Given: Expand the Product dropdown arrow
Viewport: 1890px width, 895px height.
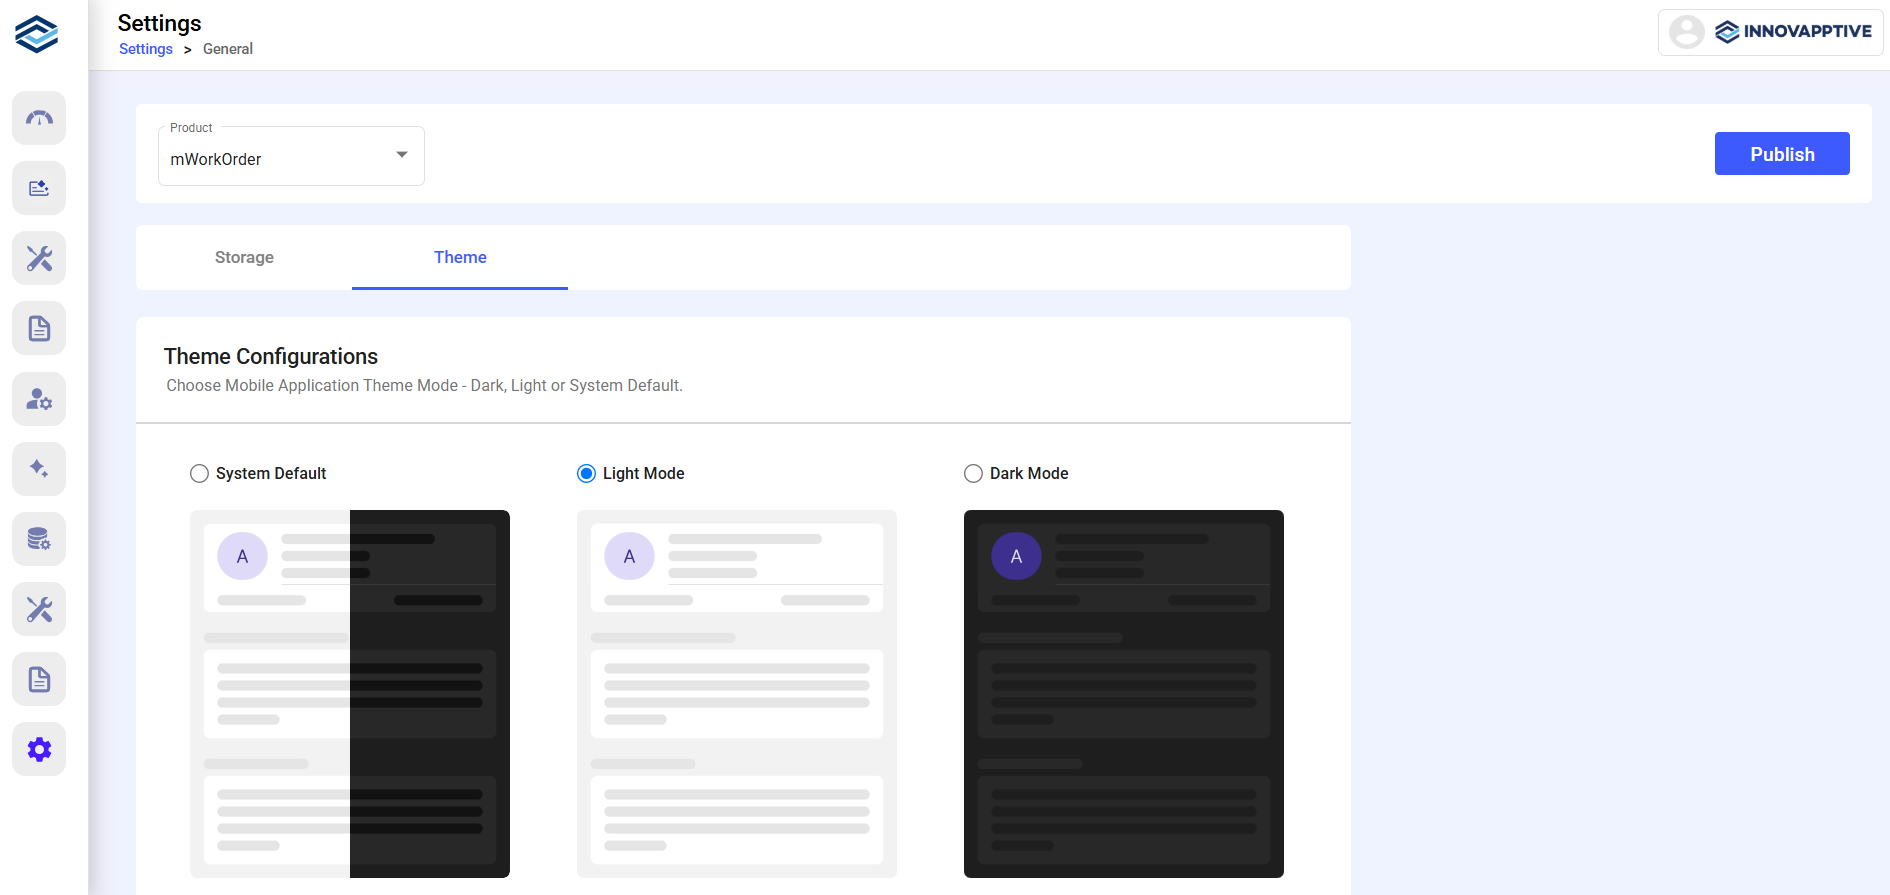Looking at the screenshot, I should [x=402, y=155].
